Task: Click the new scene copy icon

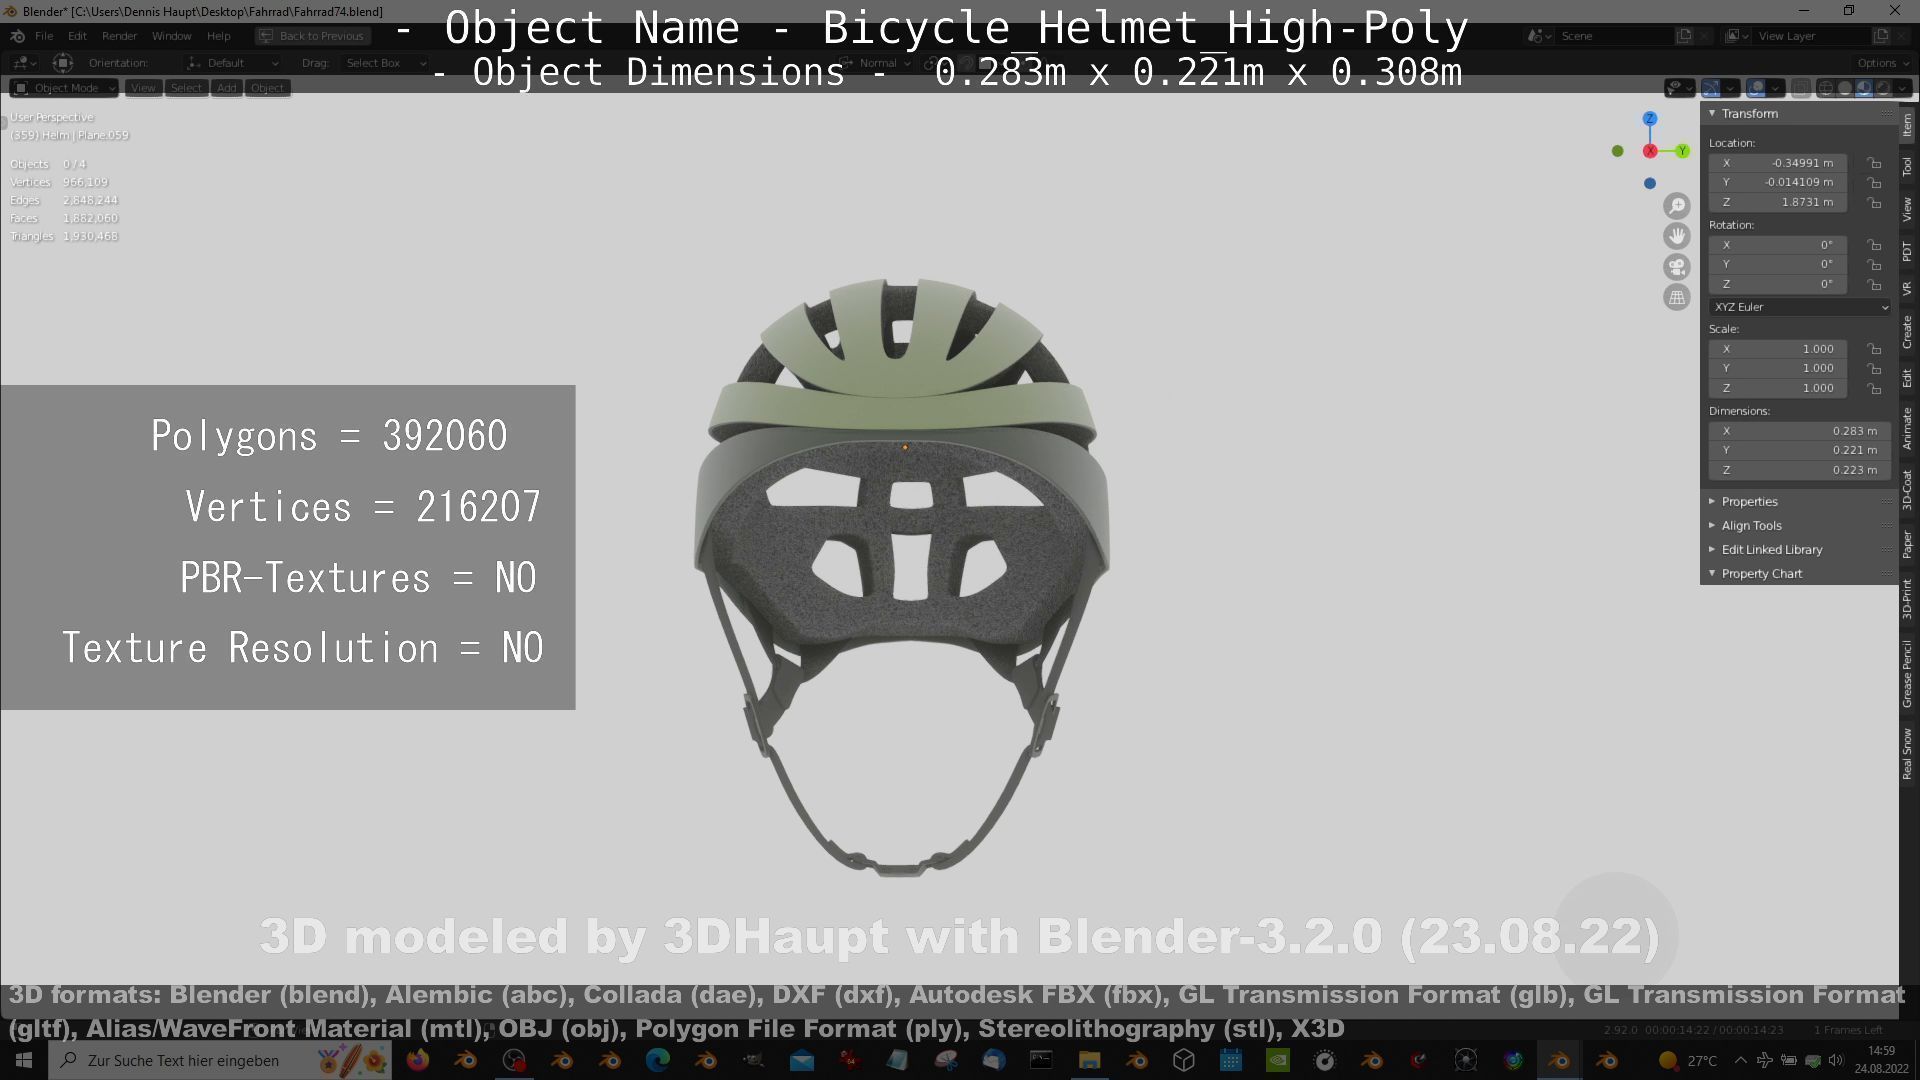Action: (1685, 36)
